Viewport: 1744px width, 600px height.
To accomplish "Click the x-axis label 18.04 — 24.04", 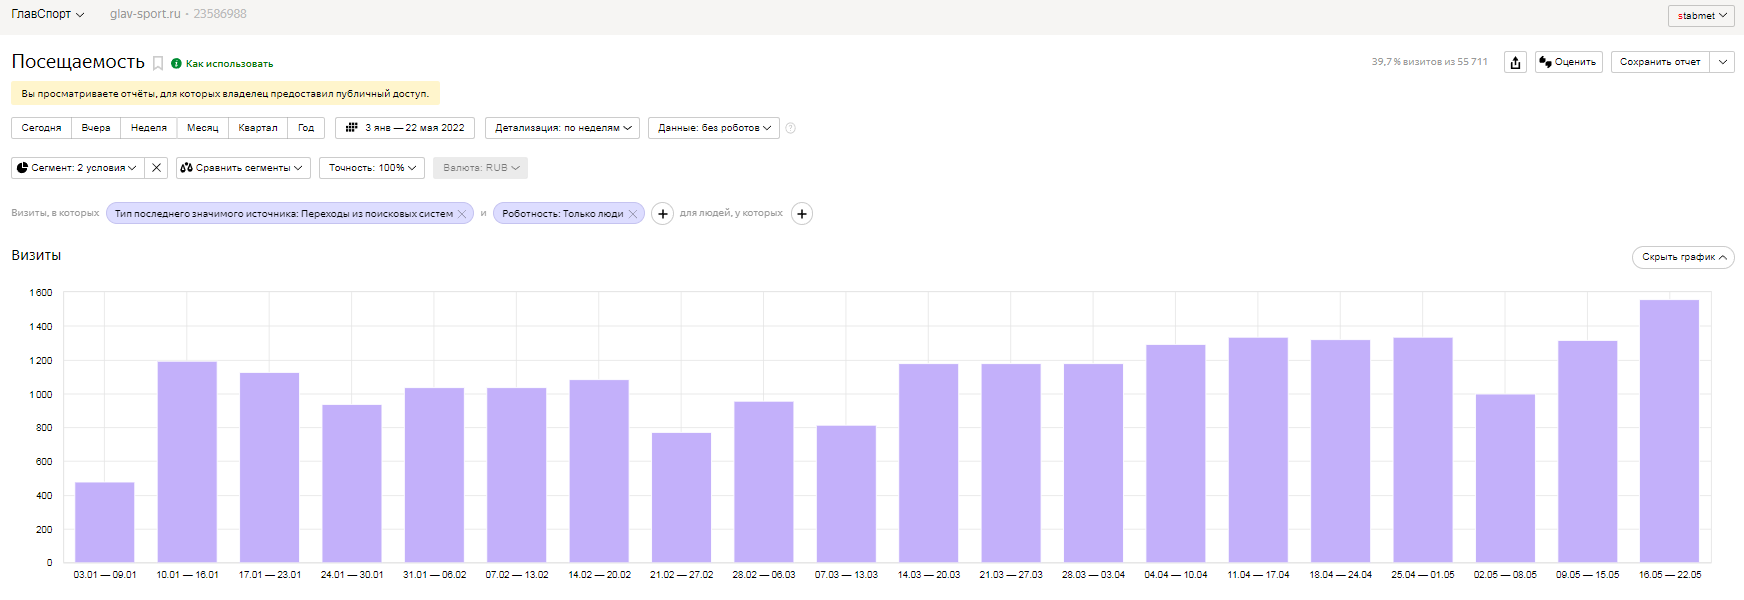I will (x=1340, y=575).
